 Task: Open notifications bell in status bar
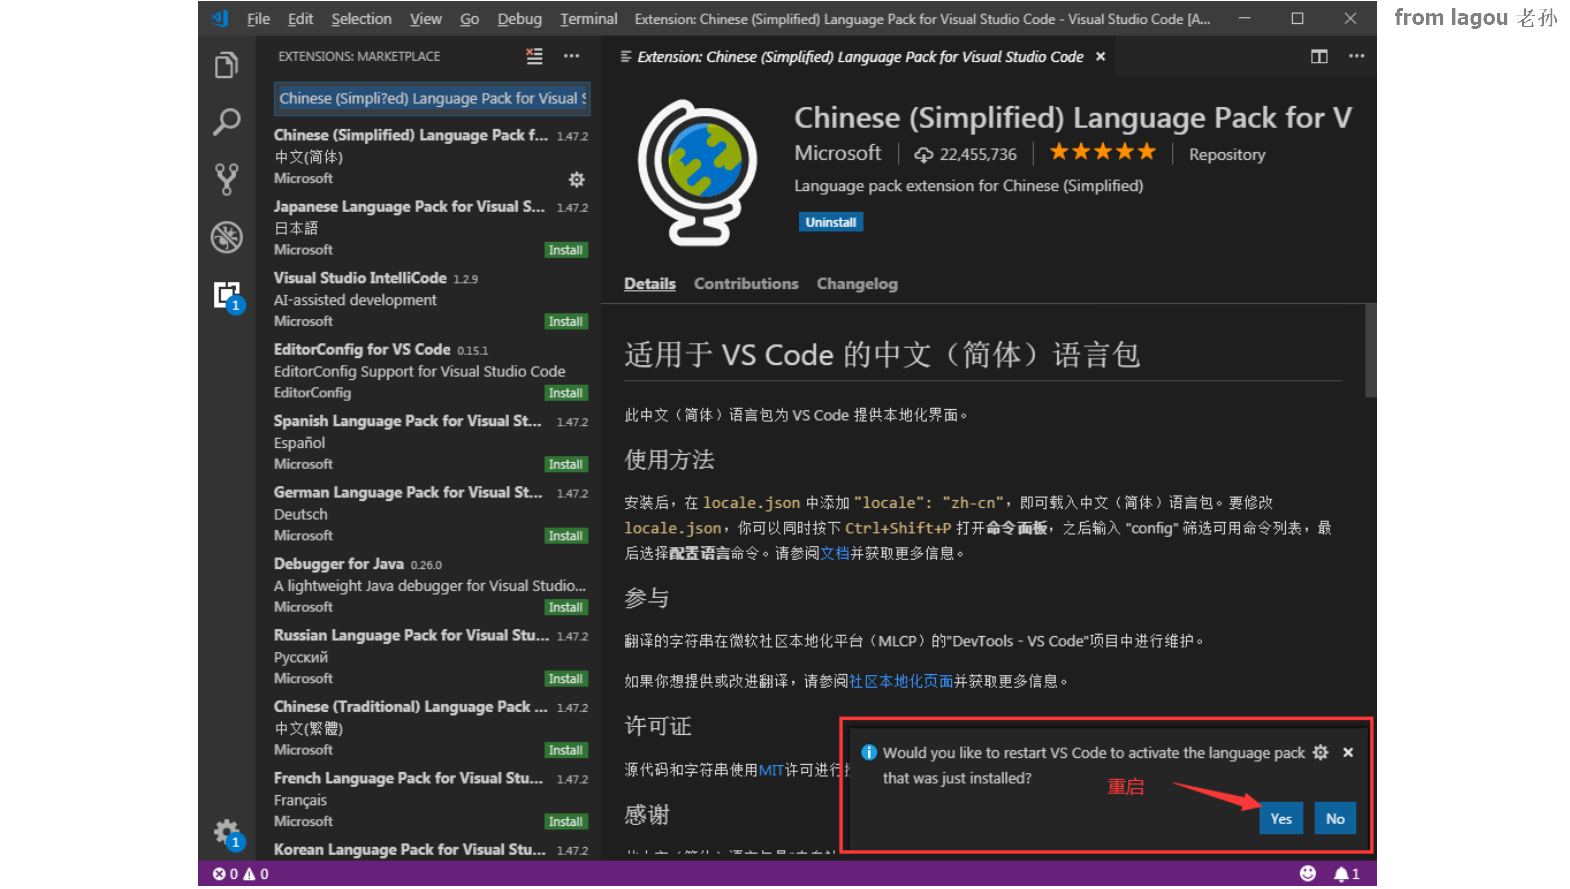[1346, 874]
